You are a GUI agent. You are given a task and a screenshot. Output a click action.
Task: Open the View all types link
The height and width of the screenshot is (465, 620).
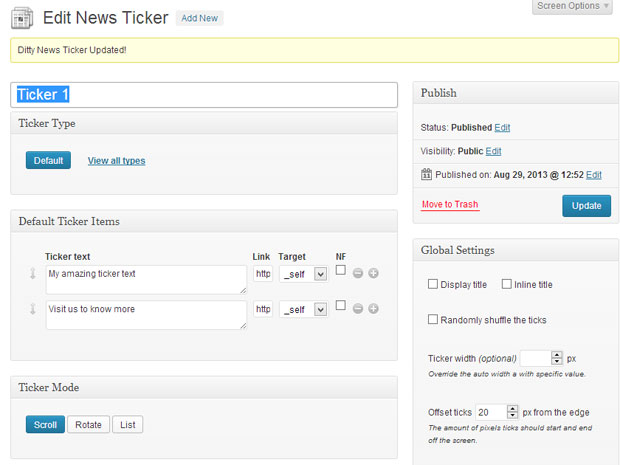[116, 161]
